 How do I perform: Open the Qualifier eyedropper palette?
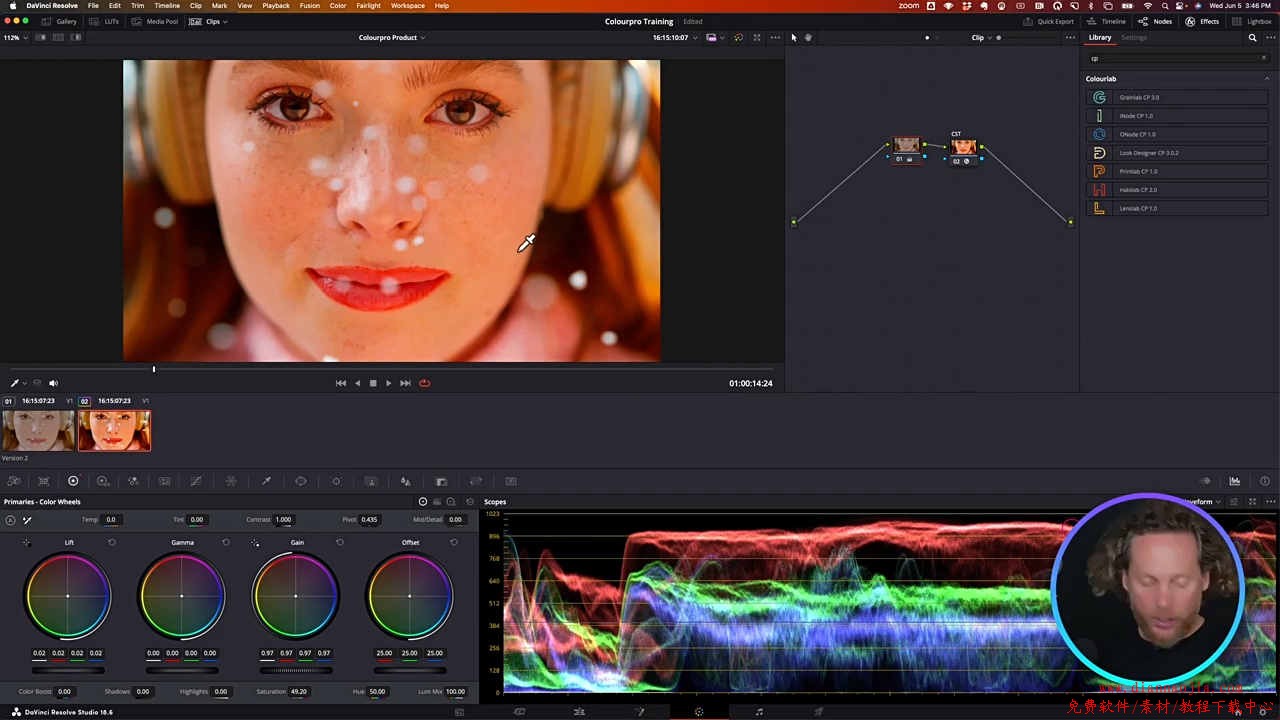click(x=266, y=481)
